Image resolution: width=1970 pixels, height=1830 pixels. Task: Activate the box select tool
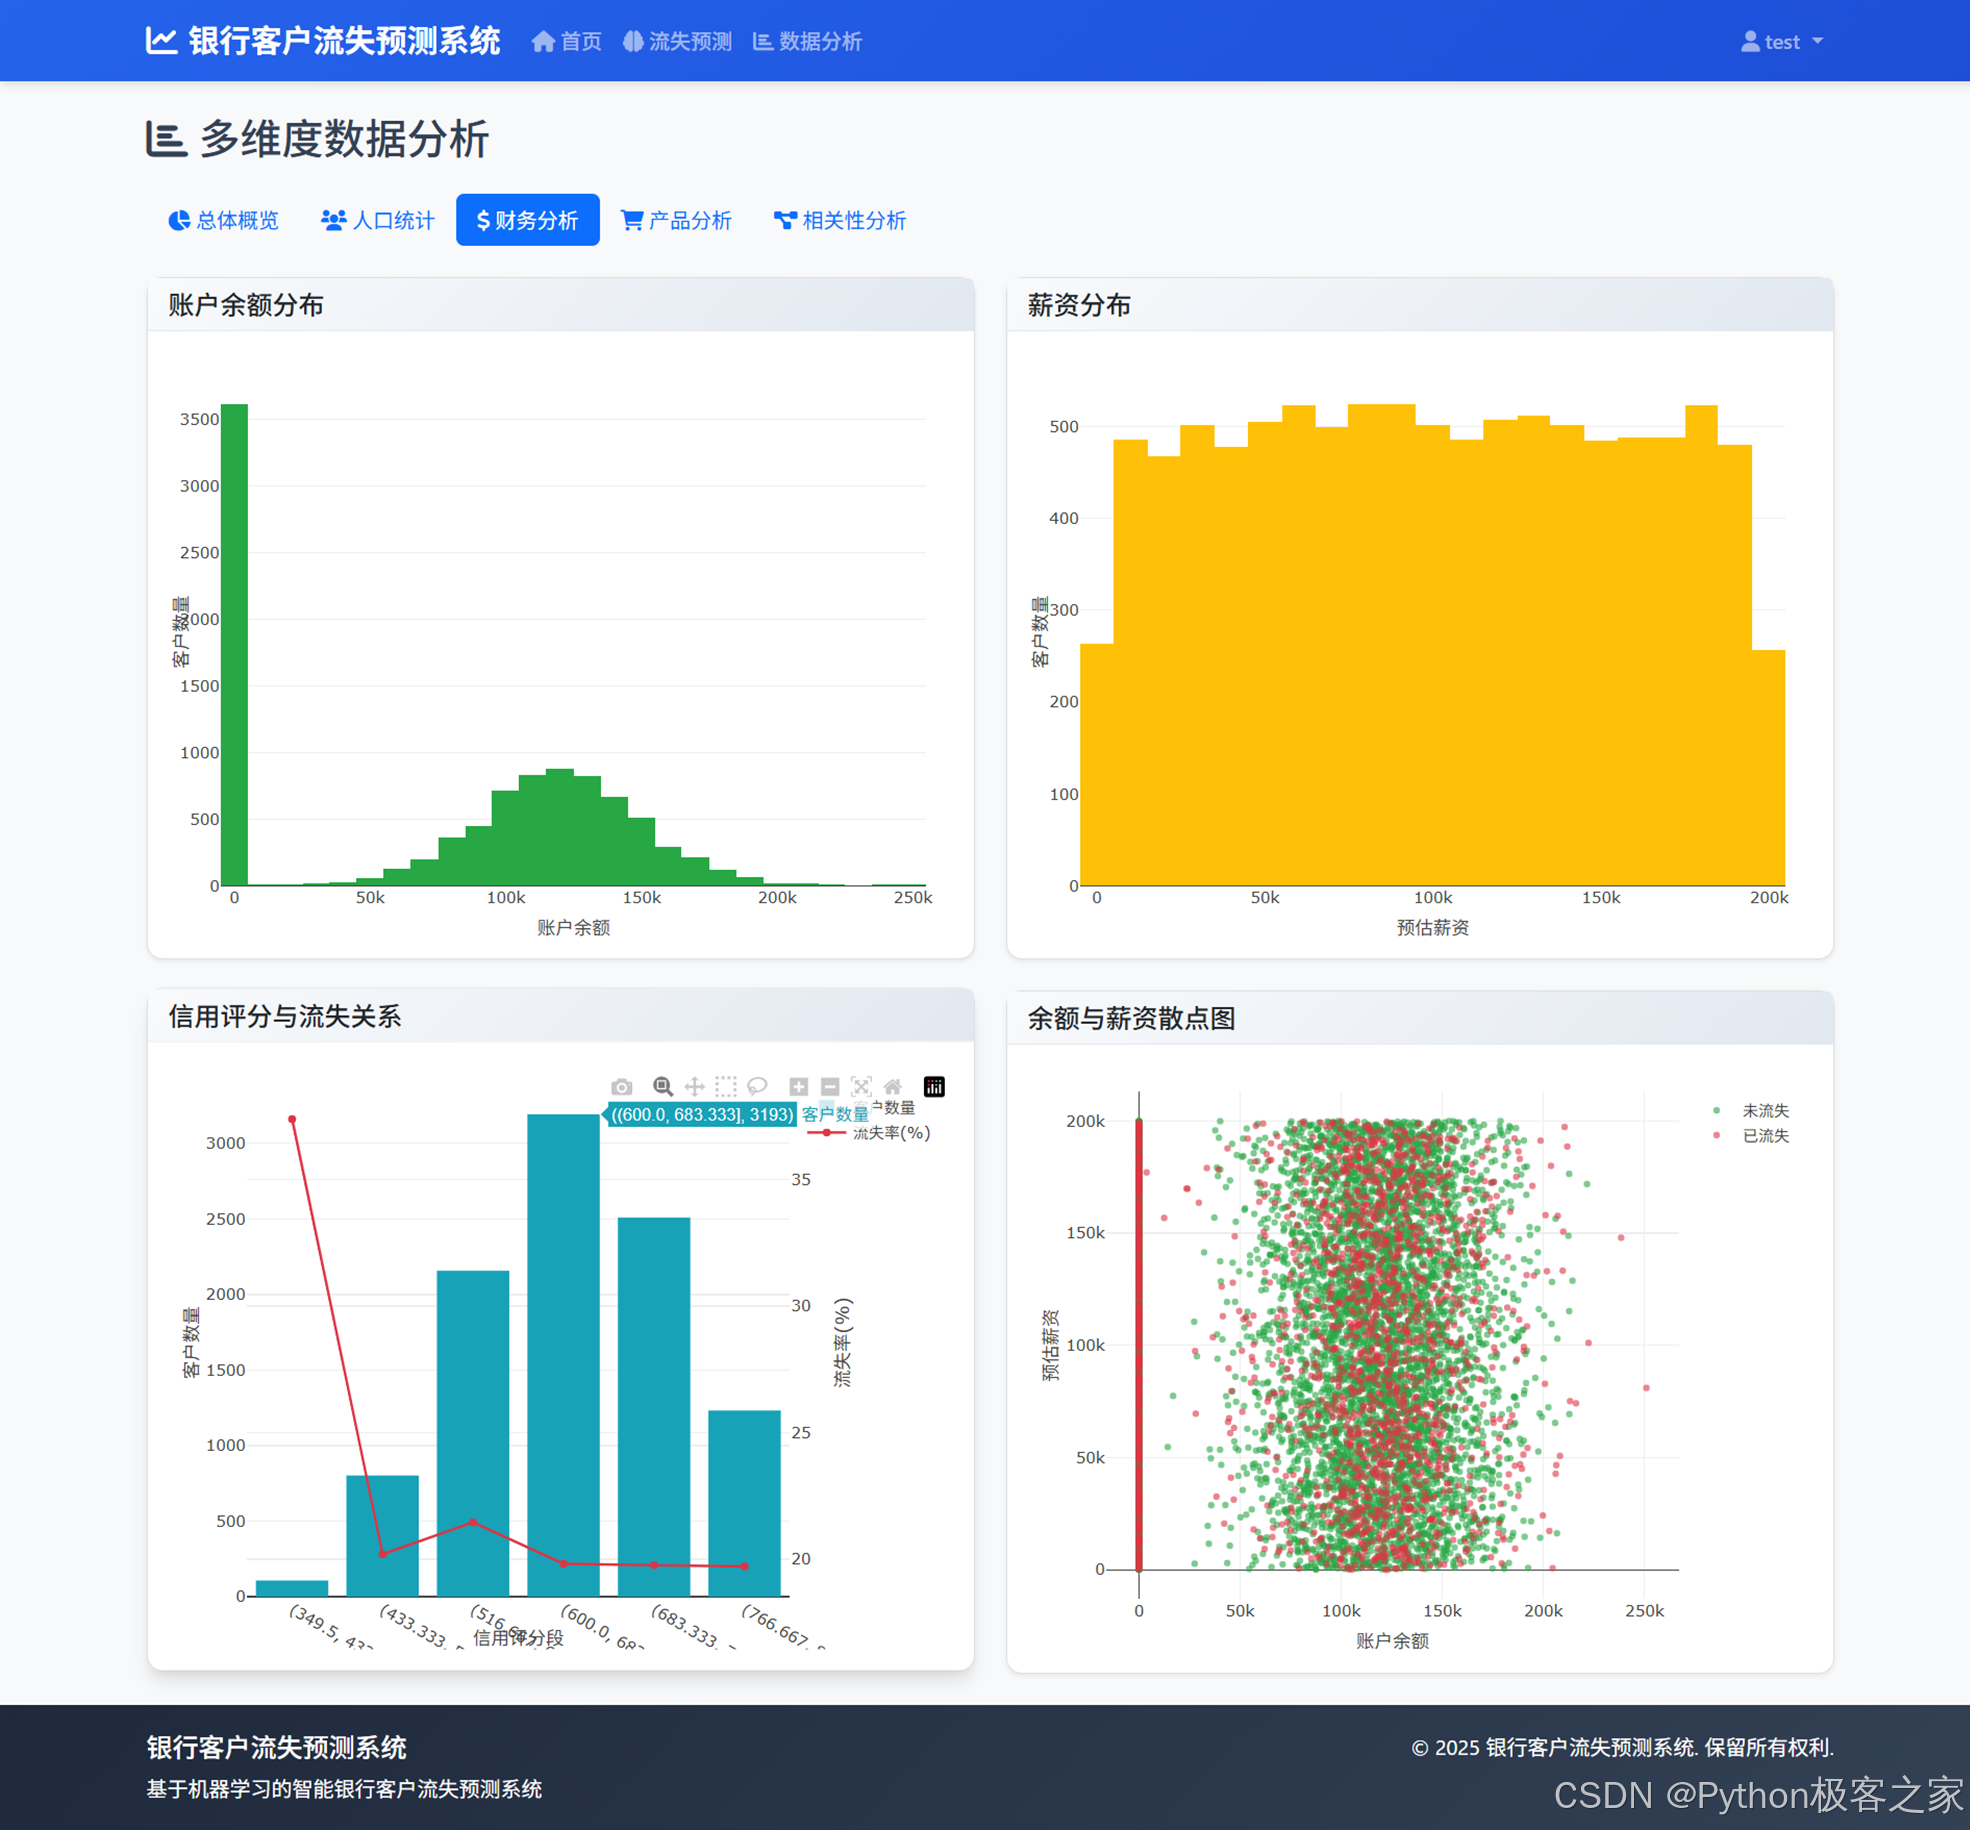[x=726, y=1087]
